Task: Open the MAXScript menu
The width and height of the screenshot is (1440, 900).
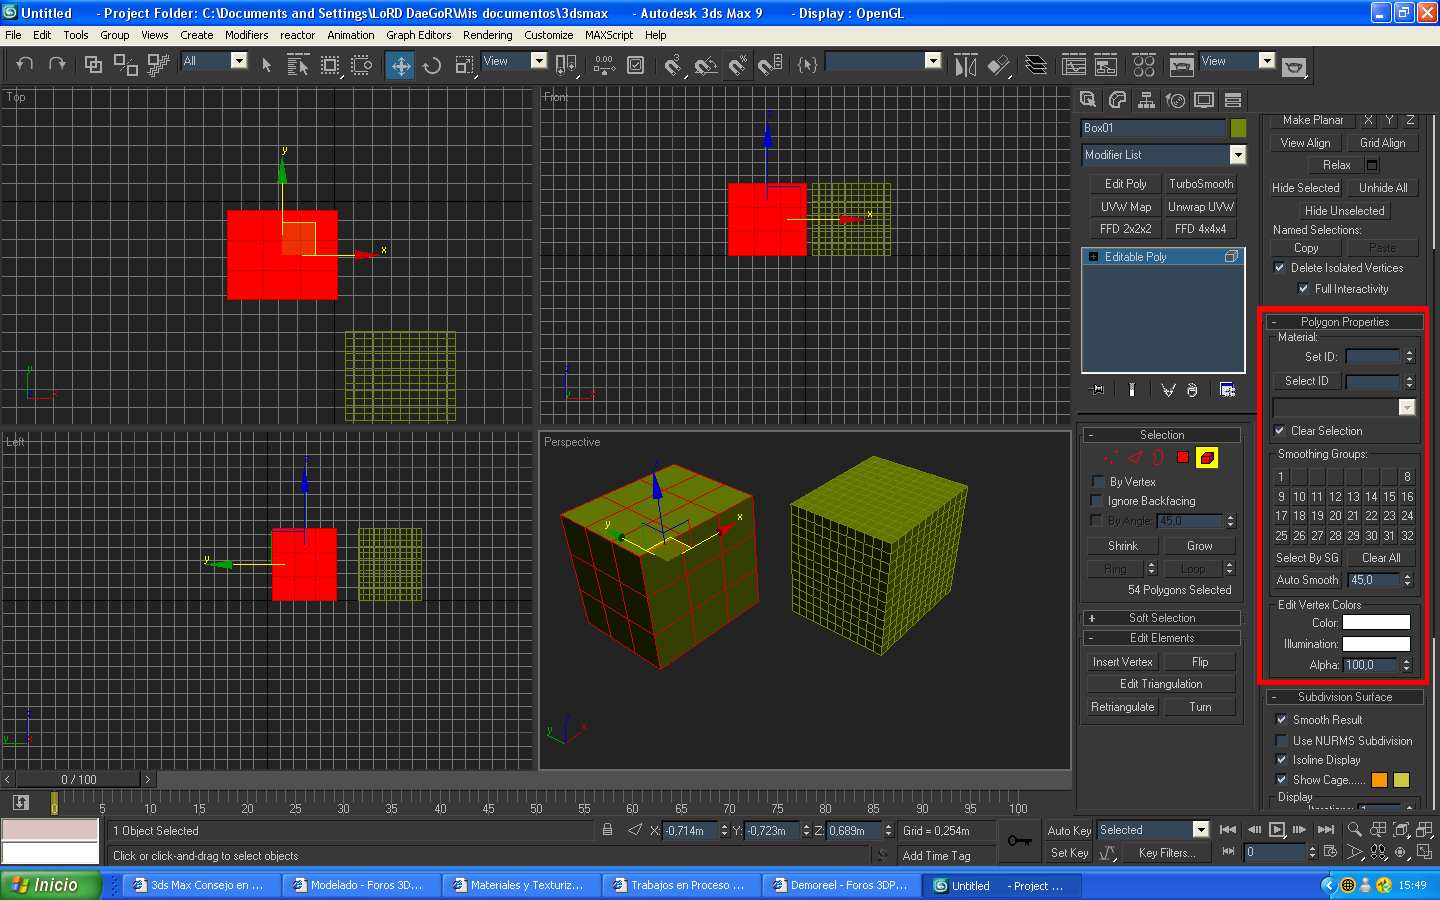Action: [x=609, y=35]
